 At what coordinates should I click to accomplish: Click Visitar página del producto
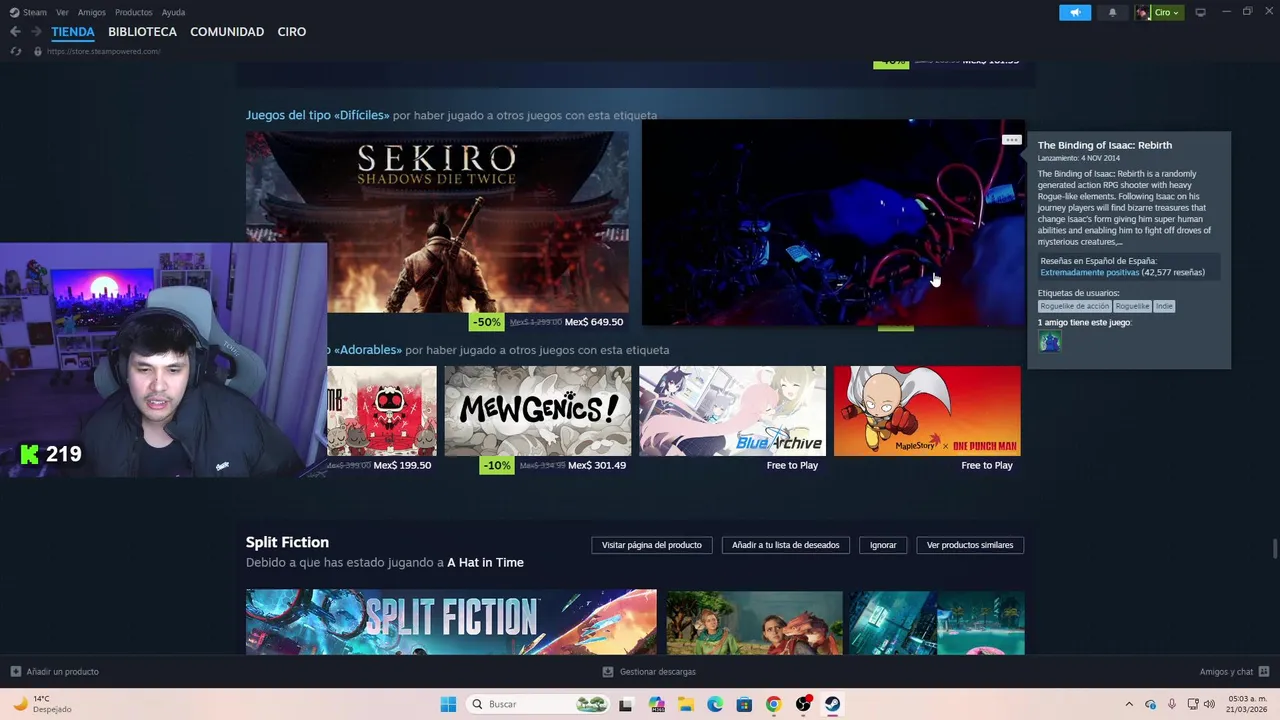point(652,545)
